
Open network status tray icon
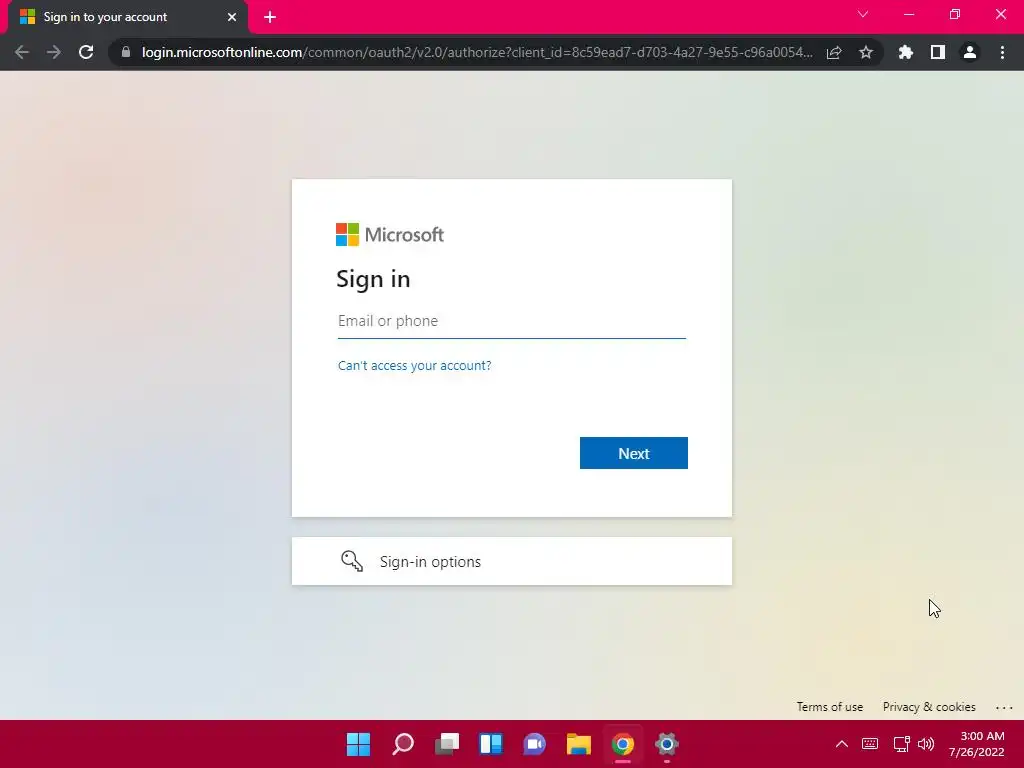901,744
